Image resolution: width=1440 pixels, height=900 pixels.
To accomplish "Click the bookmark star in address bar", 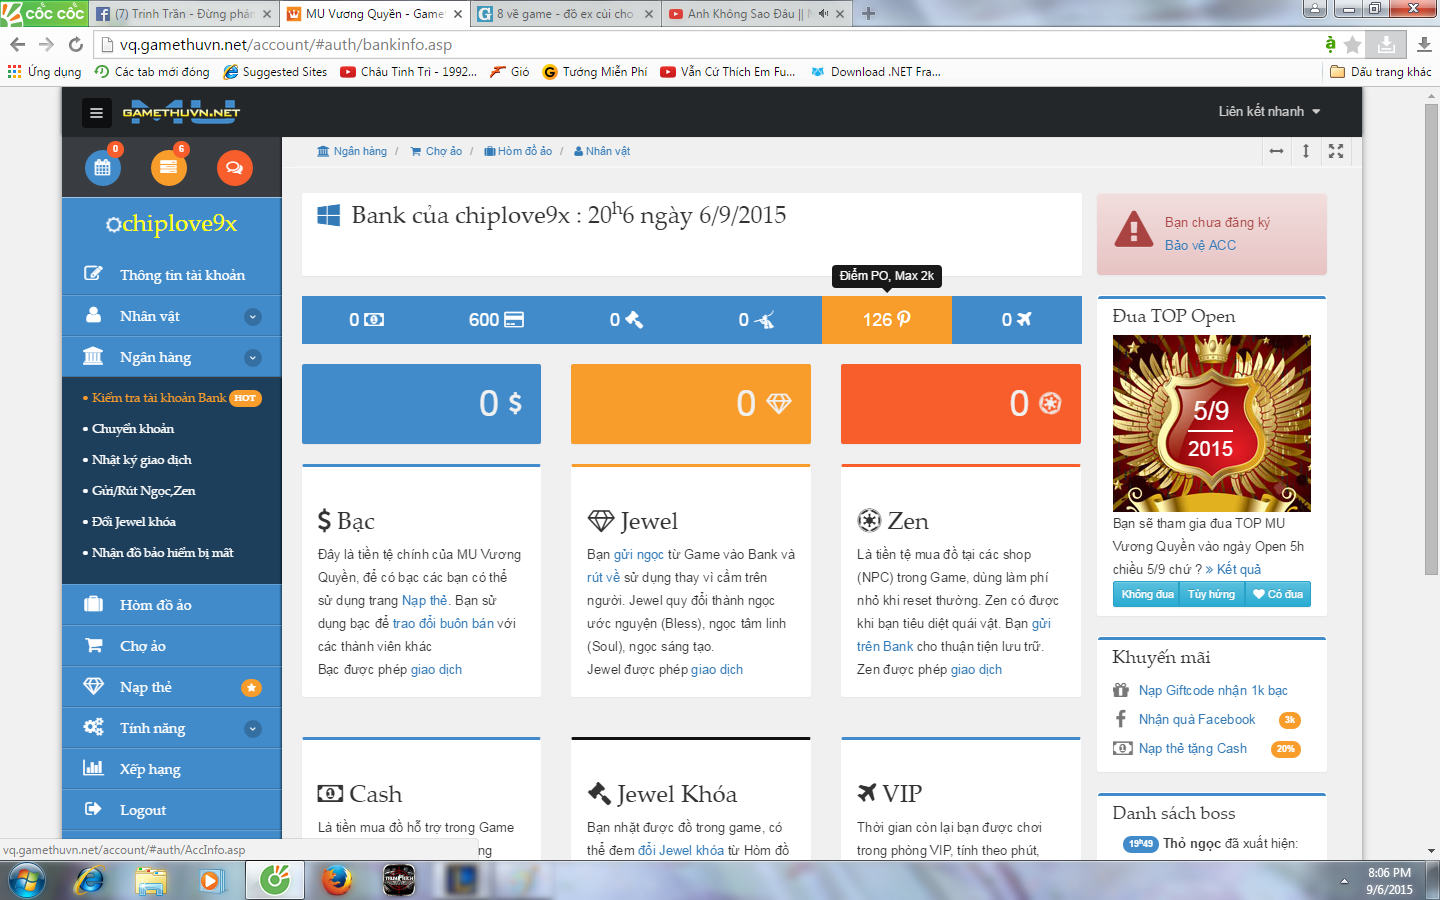I will click(1353, 44).
